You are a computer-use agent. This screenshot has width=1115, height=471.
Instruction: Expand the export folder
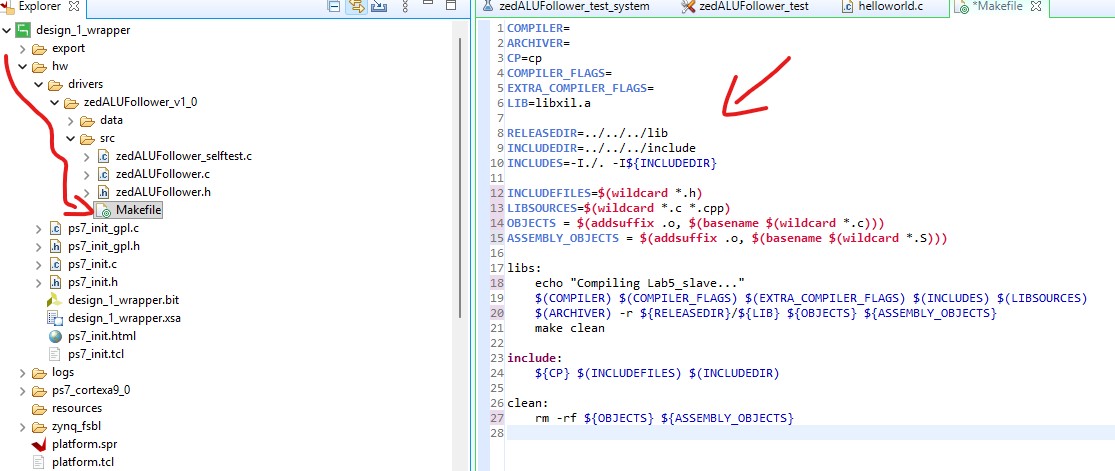23,49
